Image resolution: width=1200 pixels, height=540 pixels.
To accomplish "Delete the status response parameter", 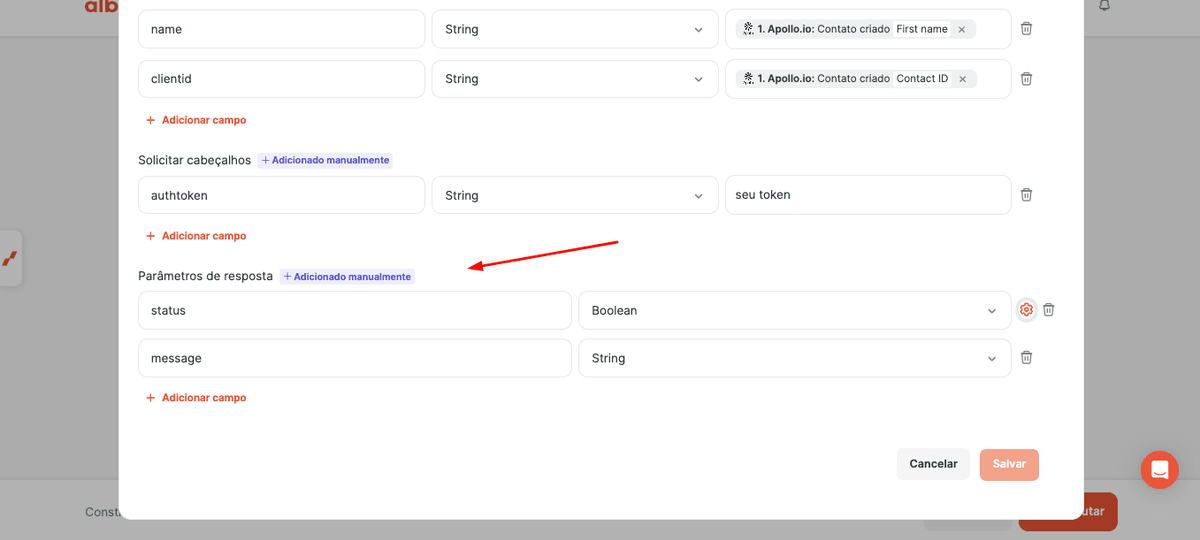I will 1048,310.
